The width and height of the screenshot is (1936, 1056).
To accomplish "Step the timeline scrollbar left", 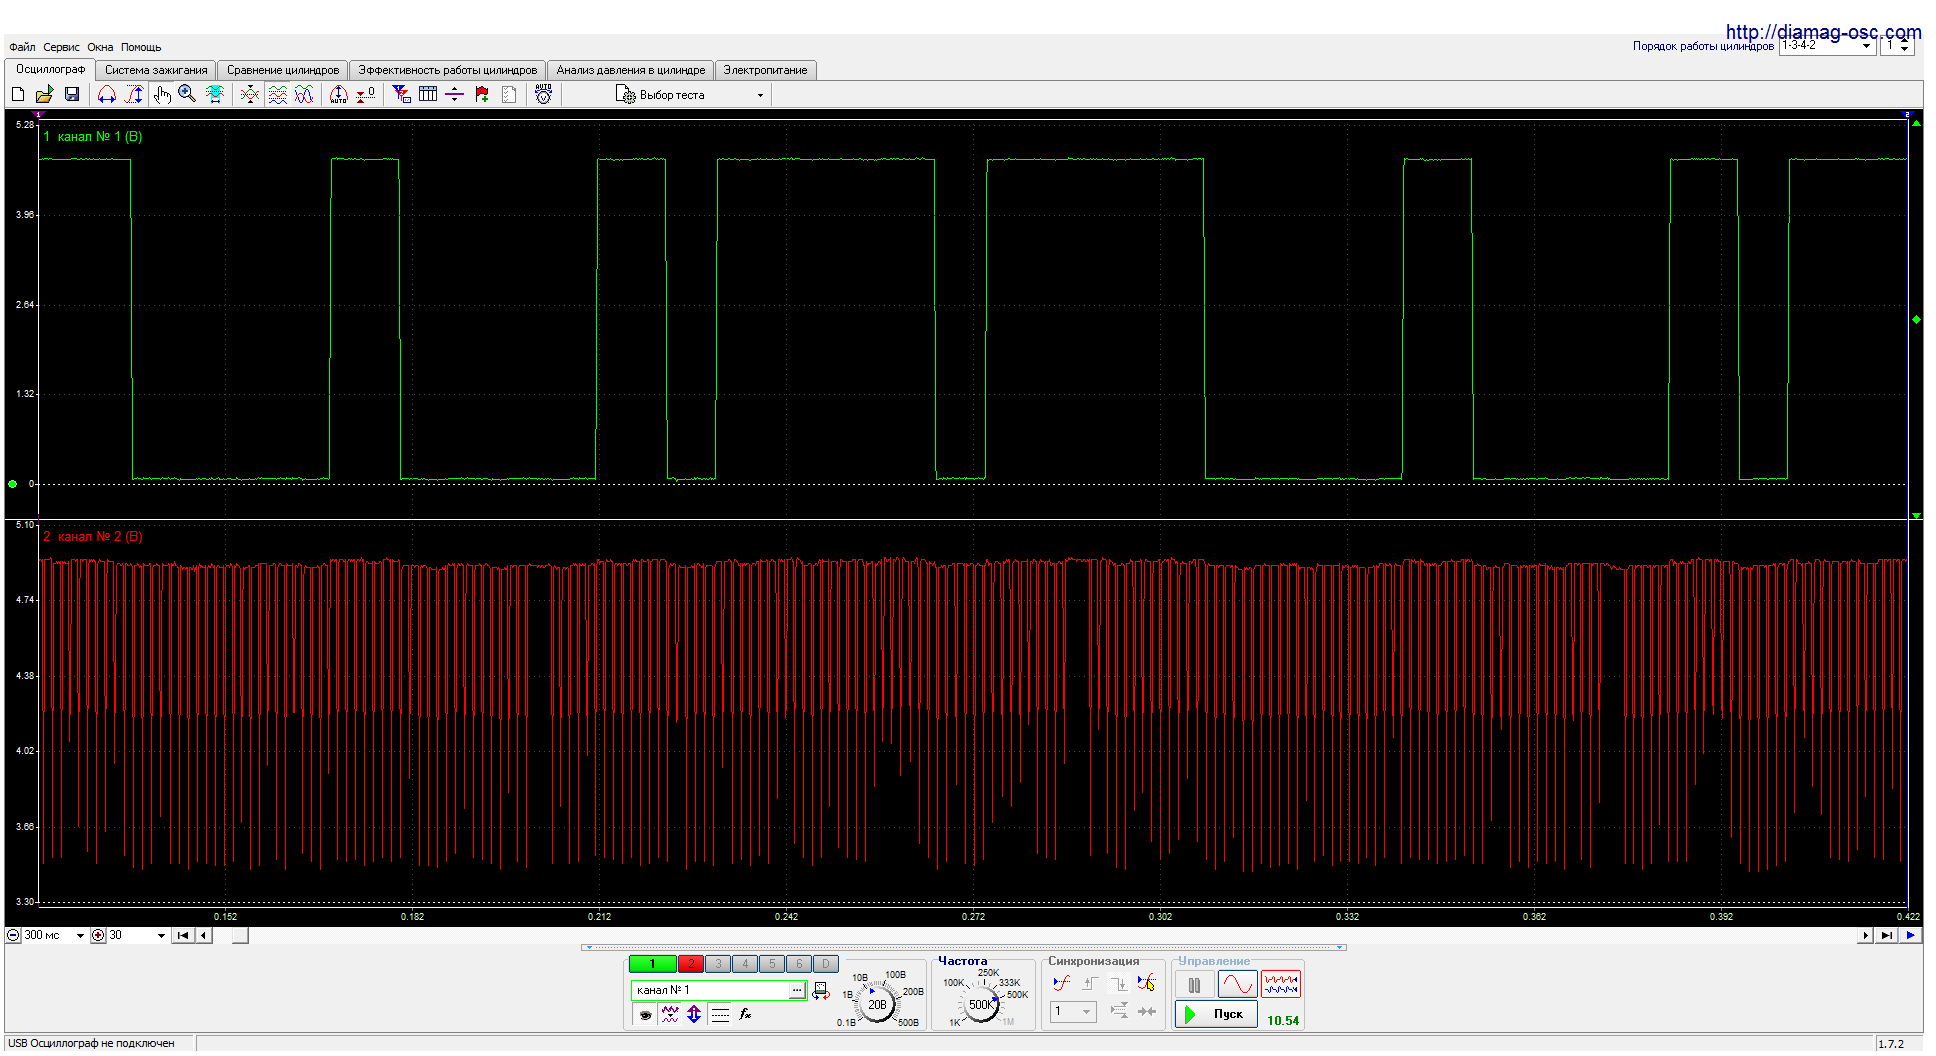I will [x=204, y=936].
